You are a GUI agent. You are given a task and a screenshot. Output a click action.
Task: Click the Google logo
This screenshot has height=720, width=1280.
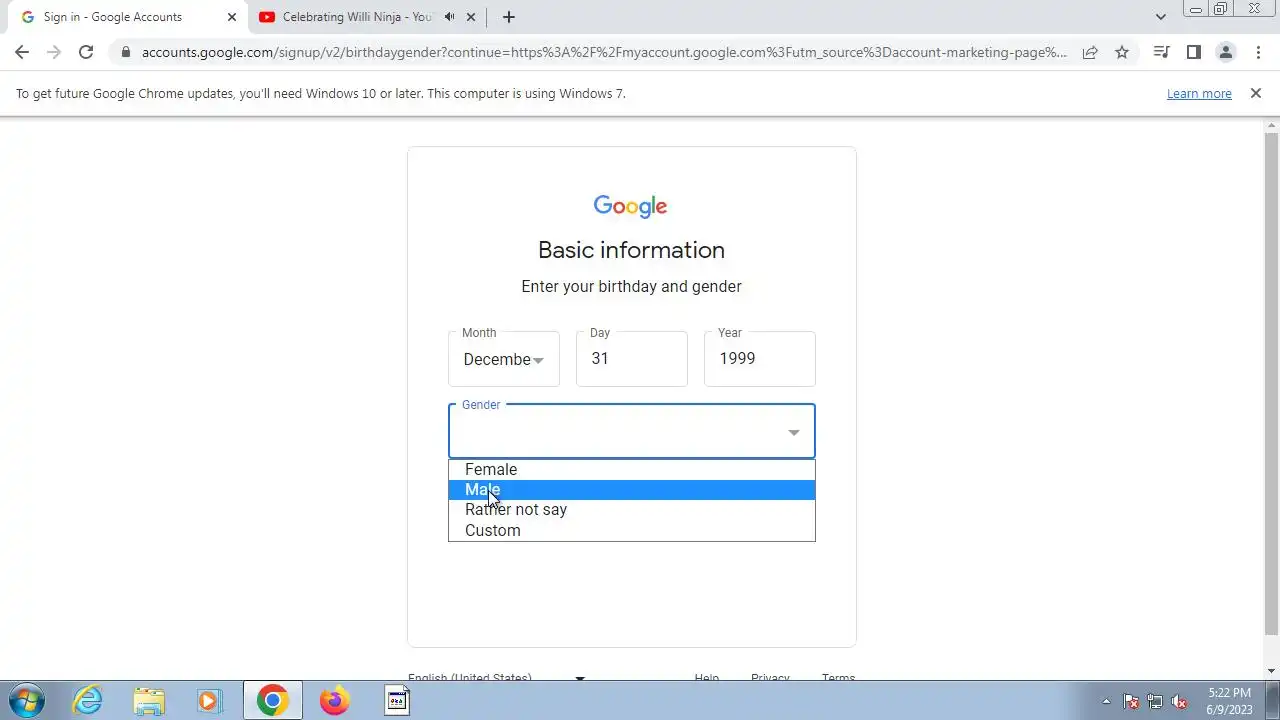(x=630, y=206)
